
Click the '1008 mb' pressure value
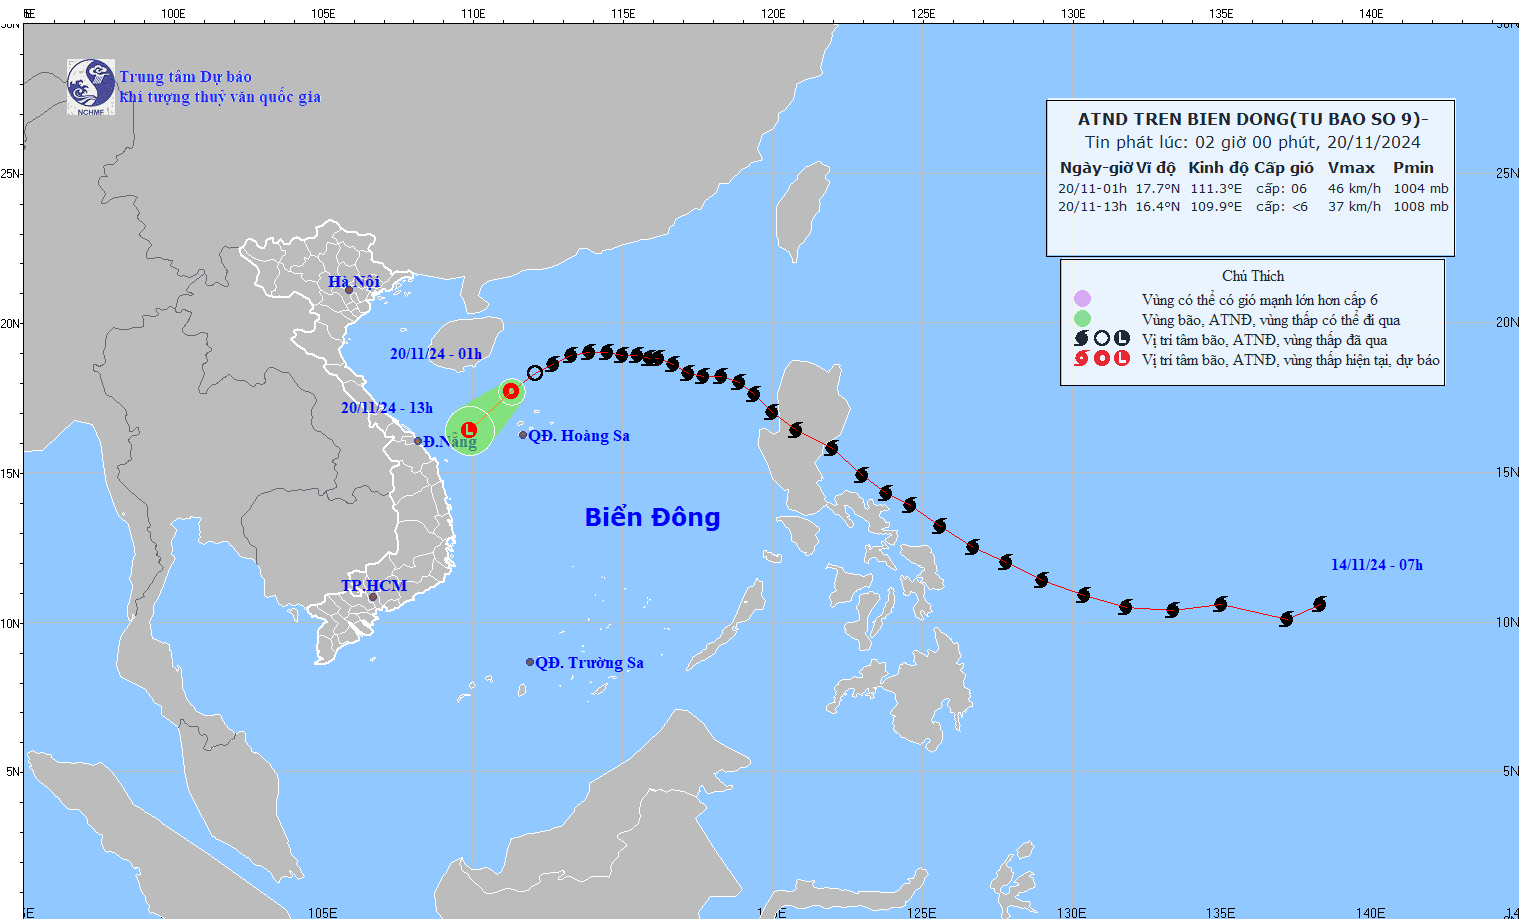coord(1421,207)
